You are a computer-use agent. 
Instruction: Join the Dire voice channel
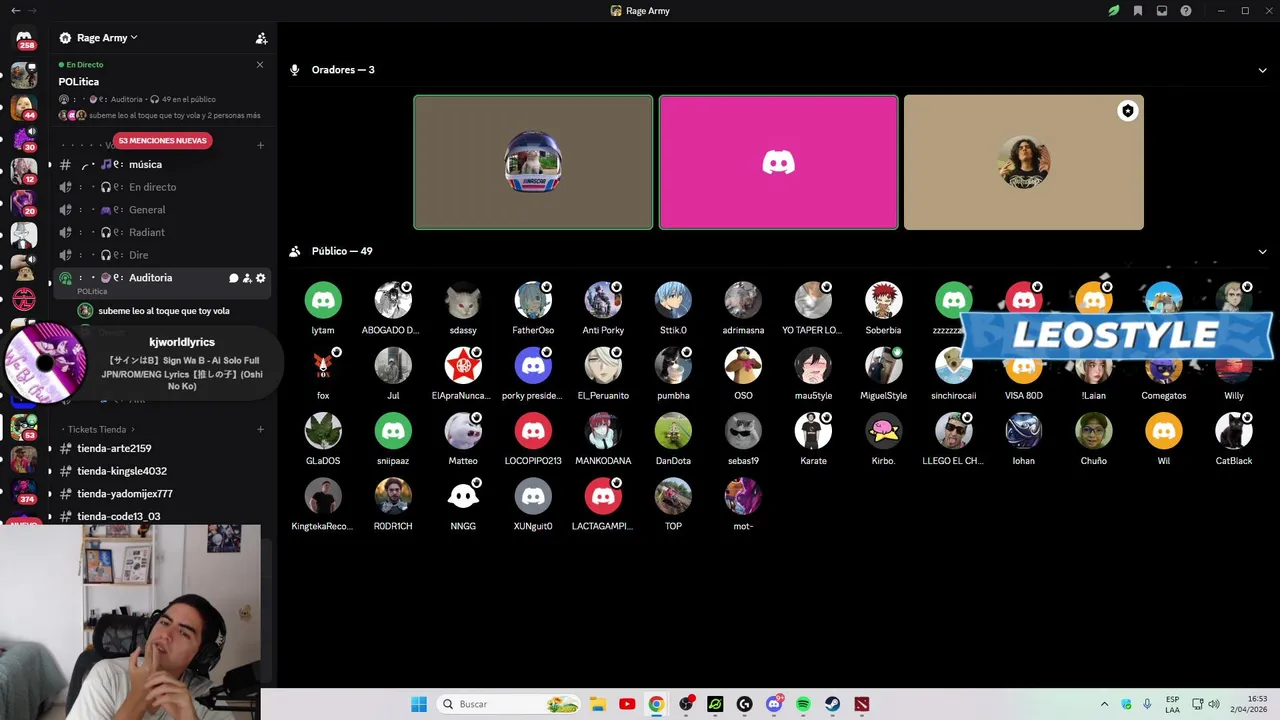coord(160,255)
